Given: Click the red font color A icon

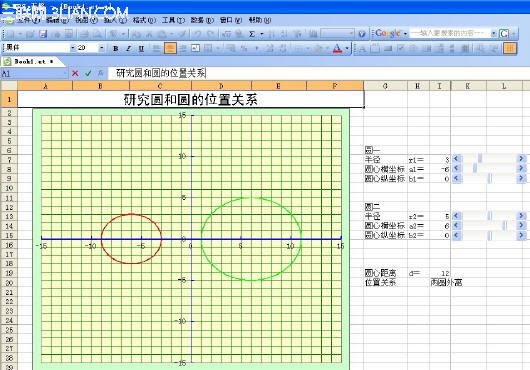Looking at the screenshot, I should (x=337, y=49).
